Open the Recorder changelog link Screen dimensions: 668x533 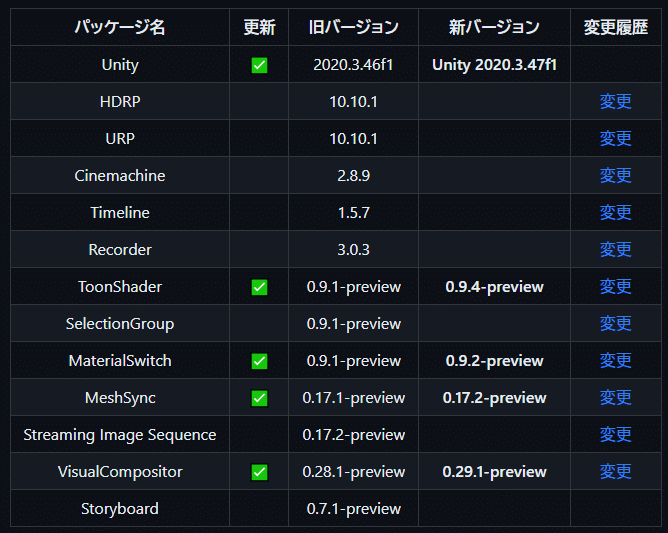pos(615,250)
